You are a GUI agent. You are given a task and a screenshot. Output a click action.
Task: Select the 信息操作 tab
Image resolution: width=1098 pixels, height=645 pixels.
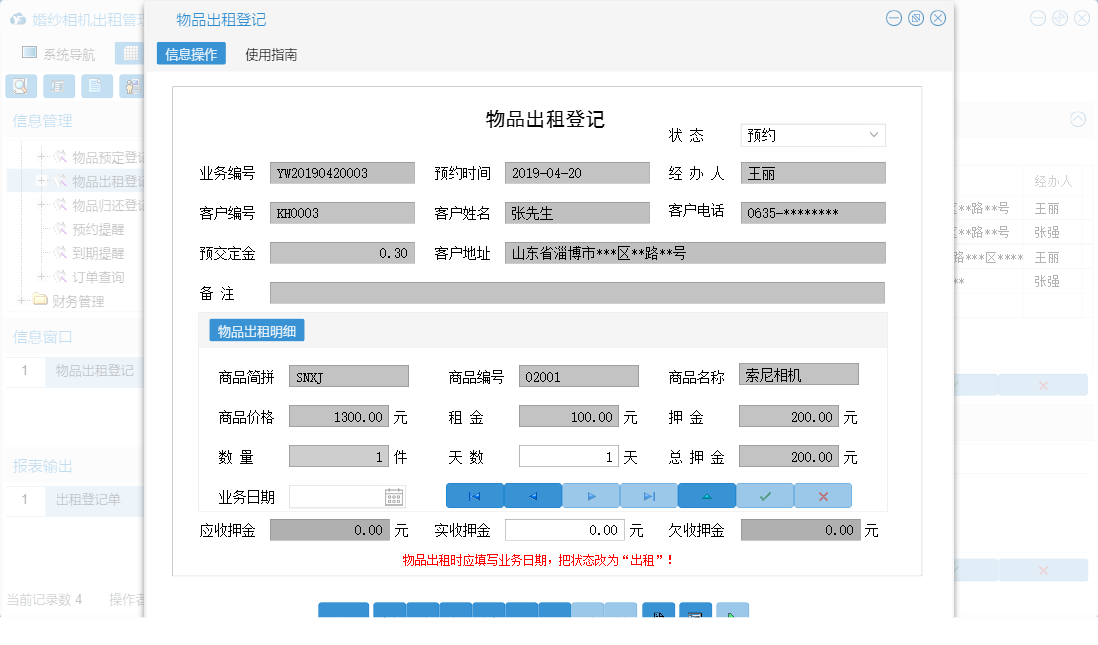click(191, 53)
